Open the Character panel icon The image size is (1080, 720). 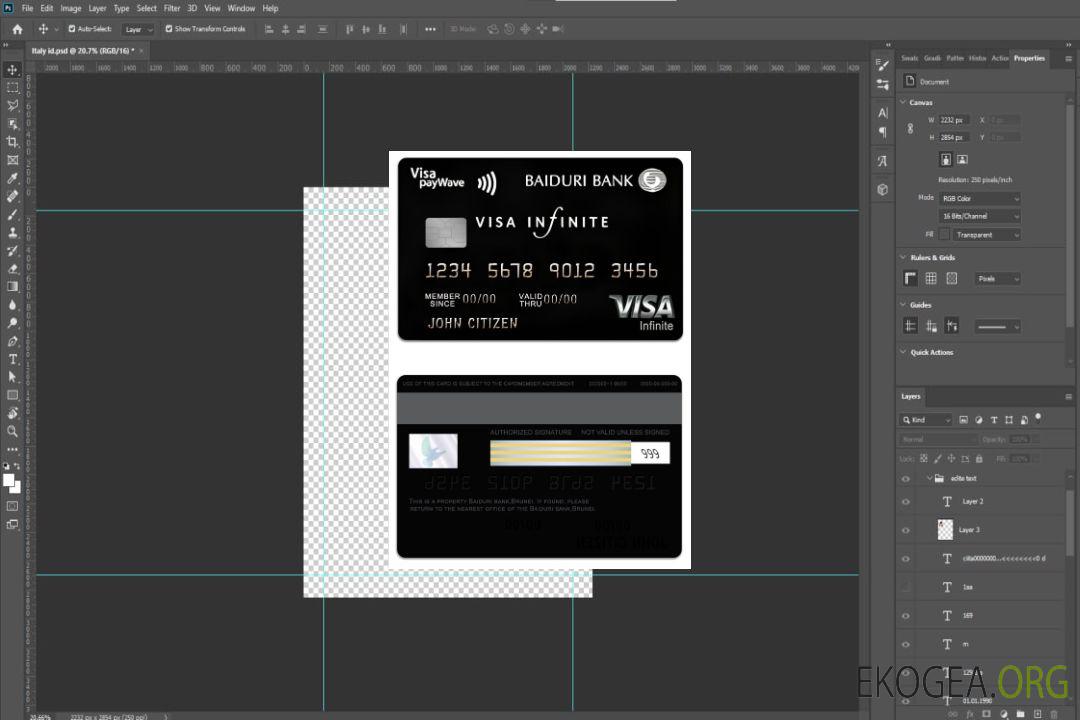[882, 113]
